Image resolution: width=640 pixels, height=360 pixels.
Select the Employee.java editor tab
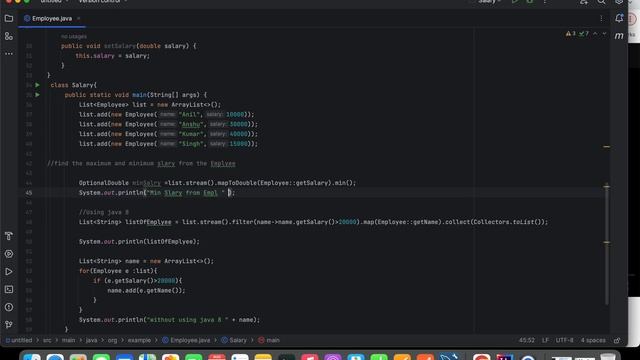pos(52,18)
